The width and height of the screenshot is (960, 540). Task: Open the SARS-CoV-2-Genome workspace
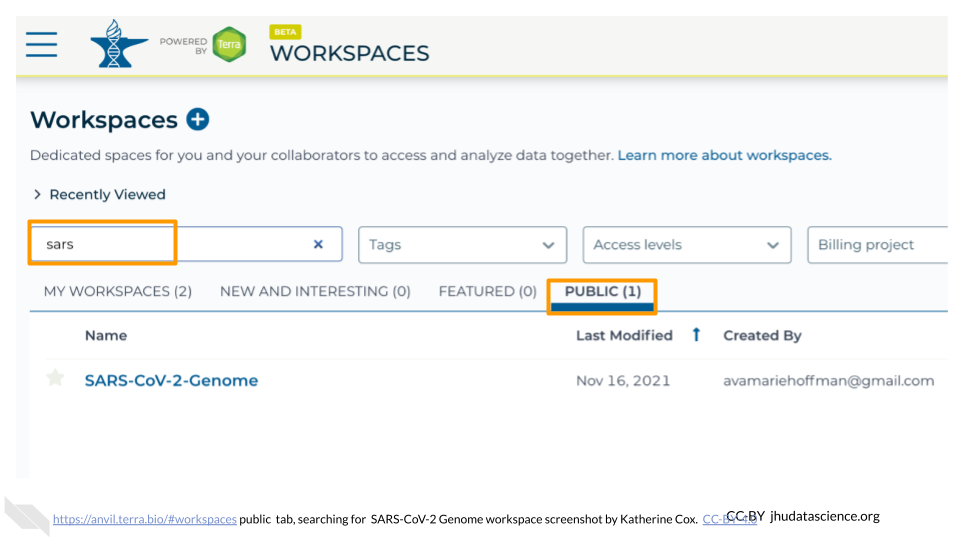pyautogui.click(x=171, y=381)
